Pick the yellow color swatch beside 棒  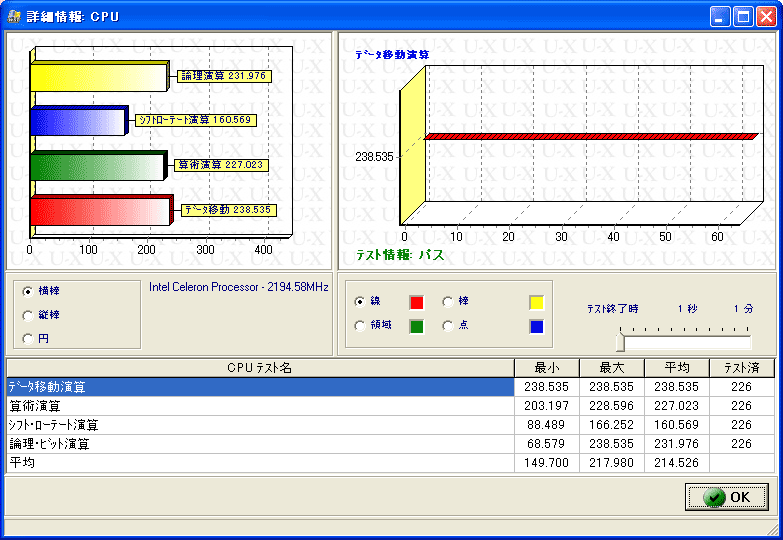pyautogui.click(x=537, y=302)
